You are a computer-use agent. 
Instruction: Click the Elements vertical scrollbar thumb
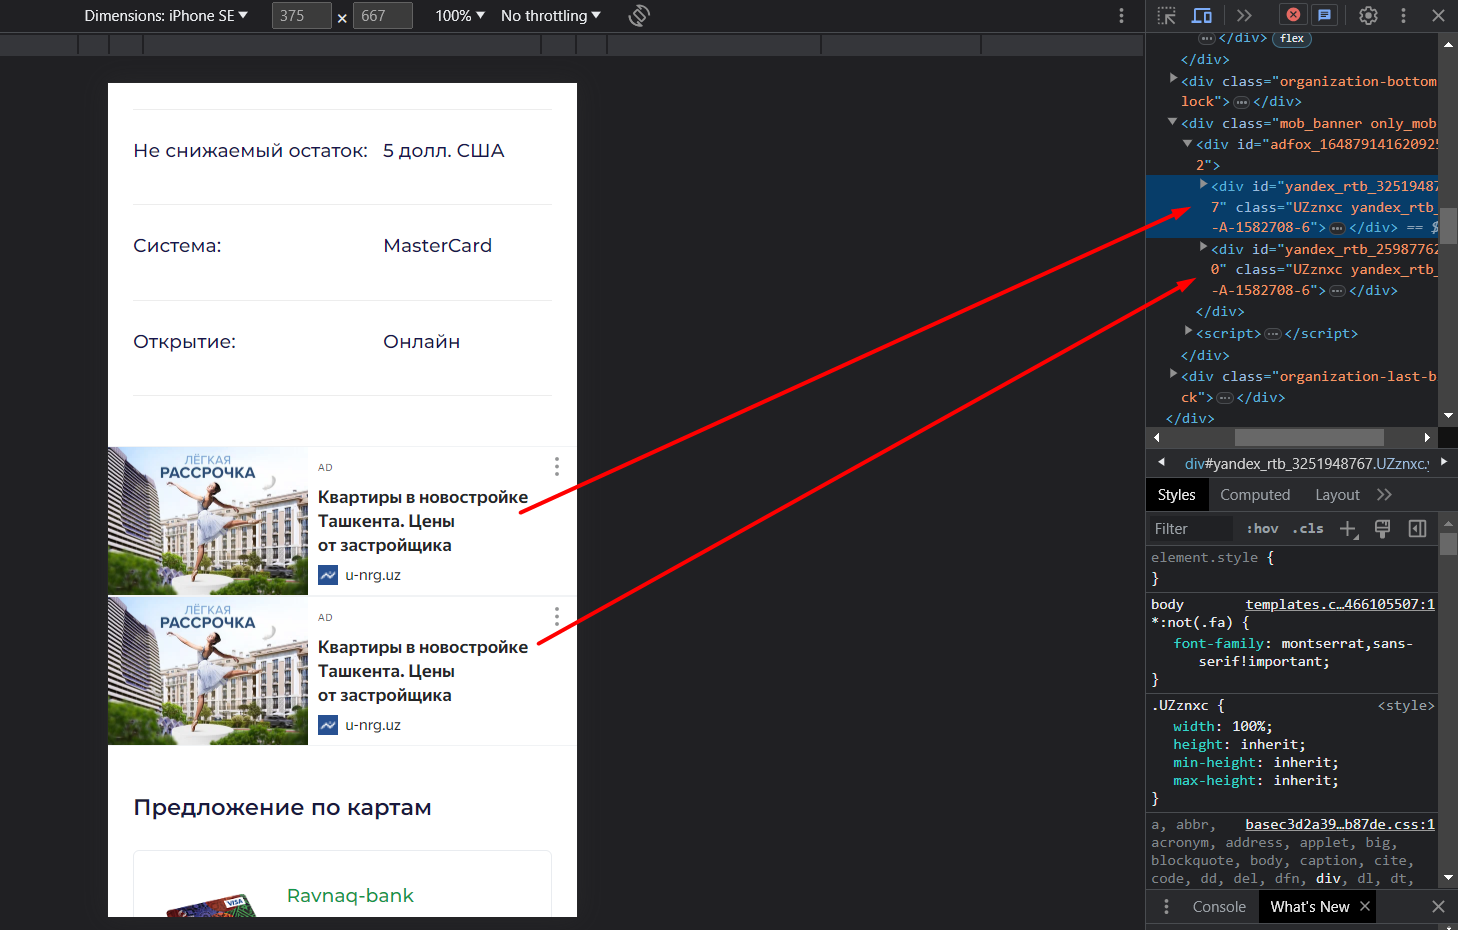click(1448, 225)
